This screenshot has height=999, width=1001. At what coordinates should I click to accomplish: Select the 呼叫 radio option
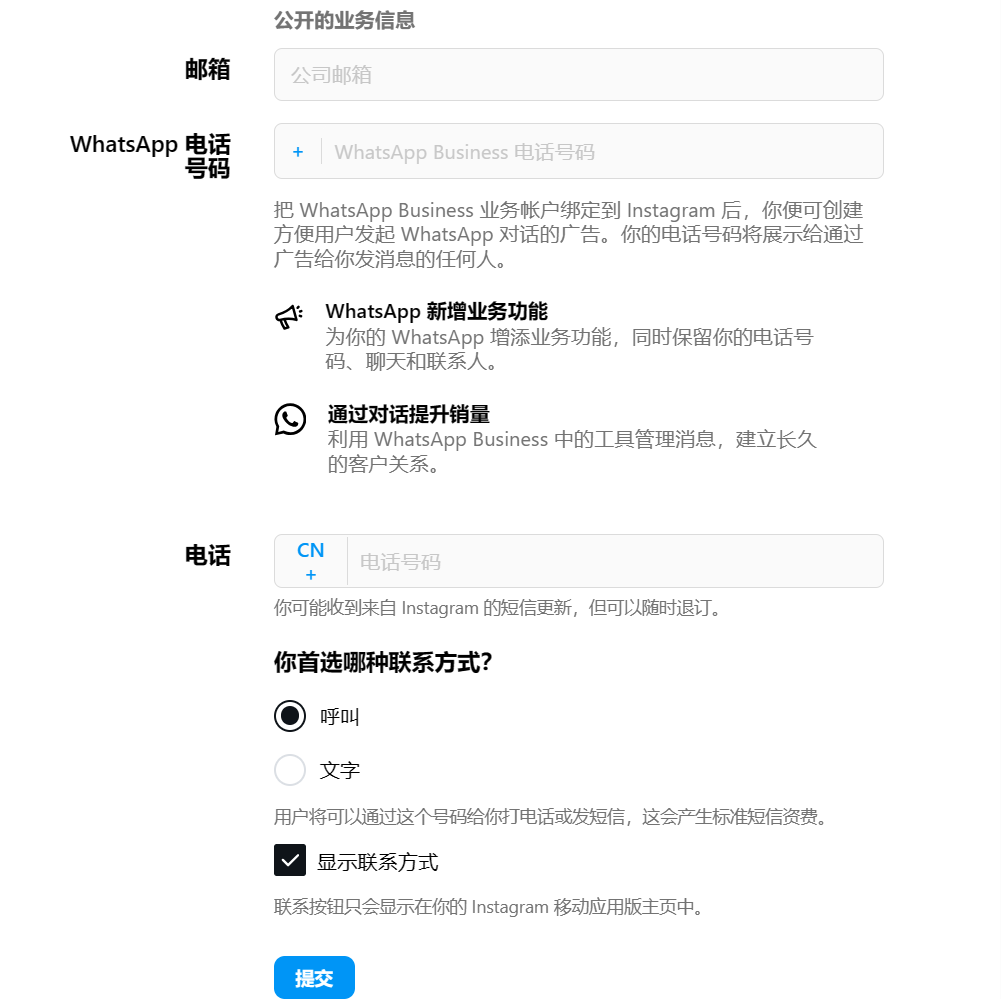point(290,716)
